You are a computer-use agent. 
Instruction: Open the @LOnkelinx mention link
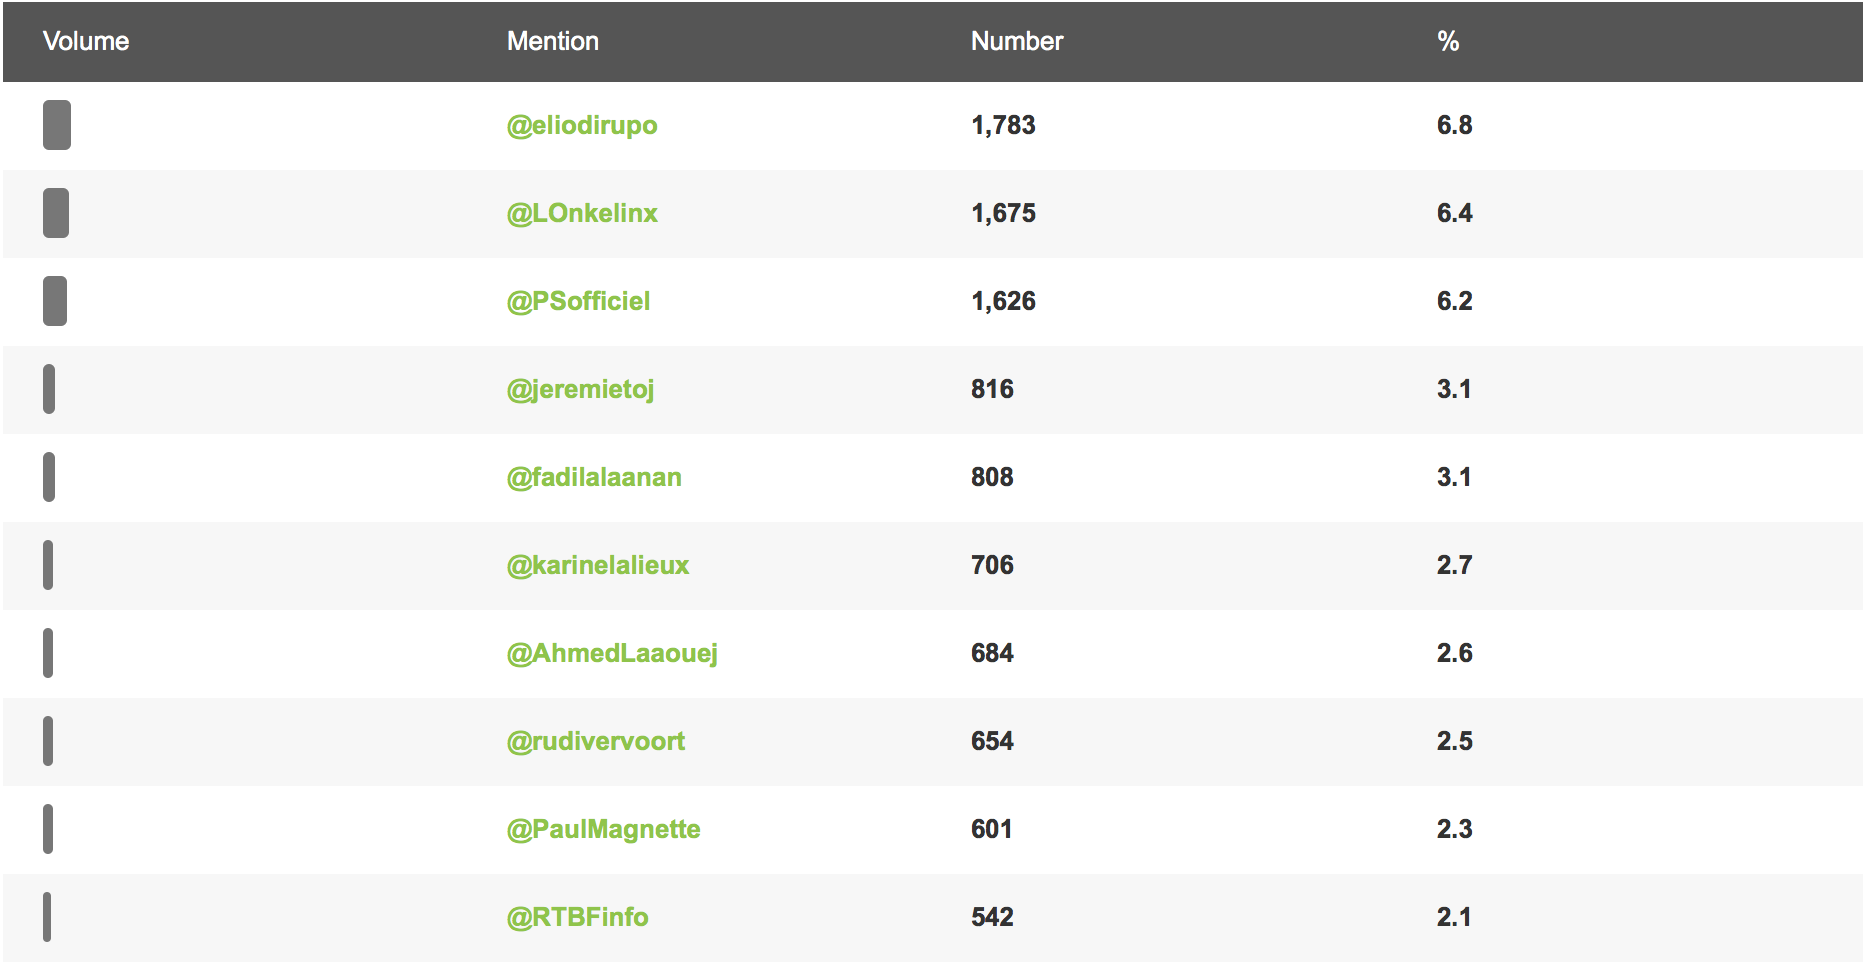point(582,213)
